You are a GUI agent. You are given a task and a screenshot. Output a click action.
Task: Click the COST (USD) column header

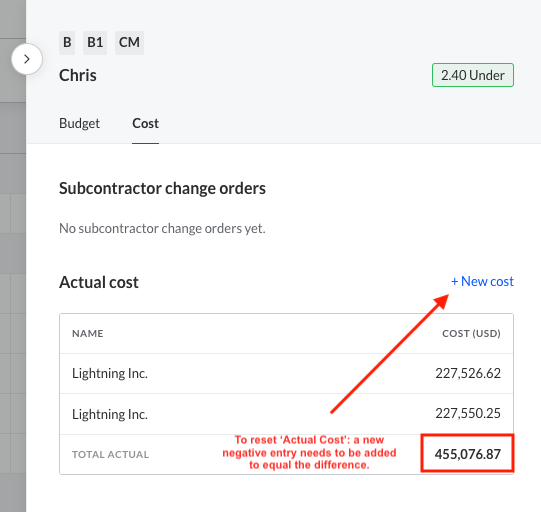(471, 334)
